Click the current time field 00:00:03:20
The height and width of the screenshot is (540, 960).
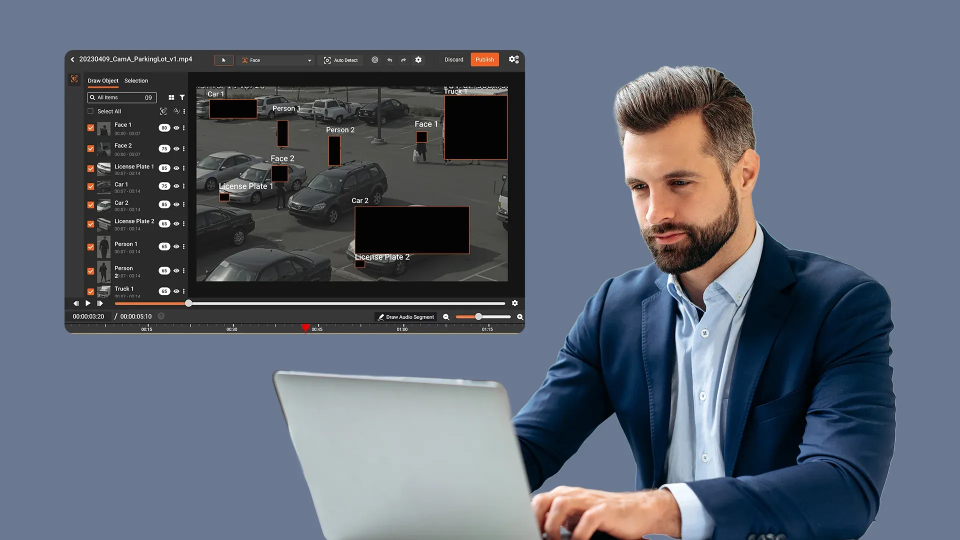pos(88,317)
